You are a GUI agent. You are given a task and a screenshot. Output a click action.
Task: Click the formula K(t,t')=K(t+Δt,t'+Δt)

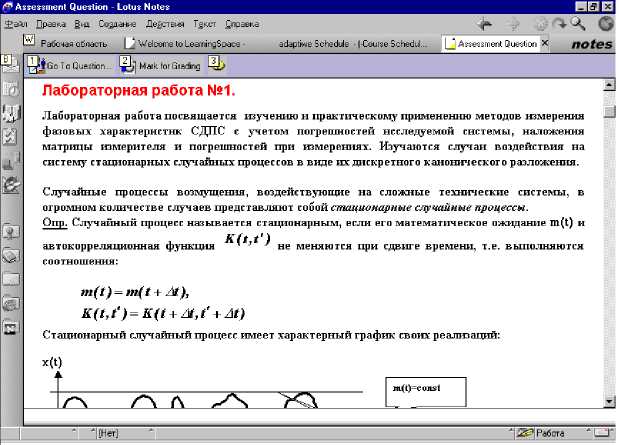click(163, 314)
